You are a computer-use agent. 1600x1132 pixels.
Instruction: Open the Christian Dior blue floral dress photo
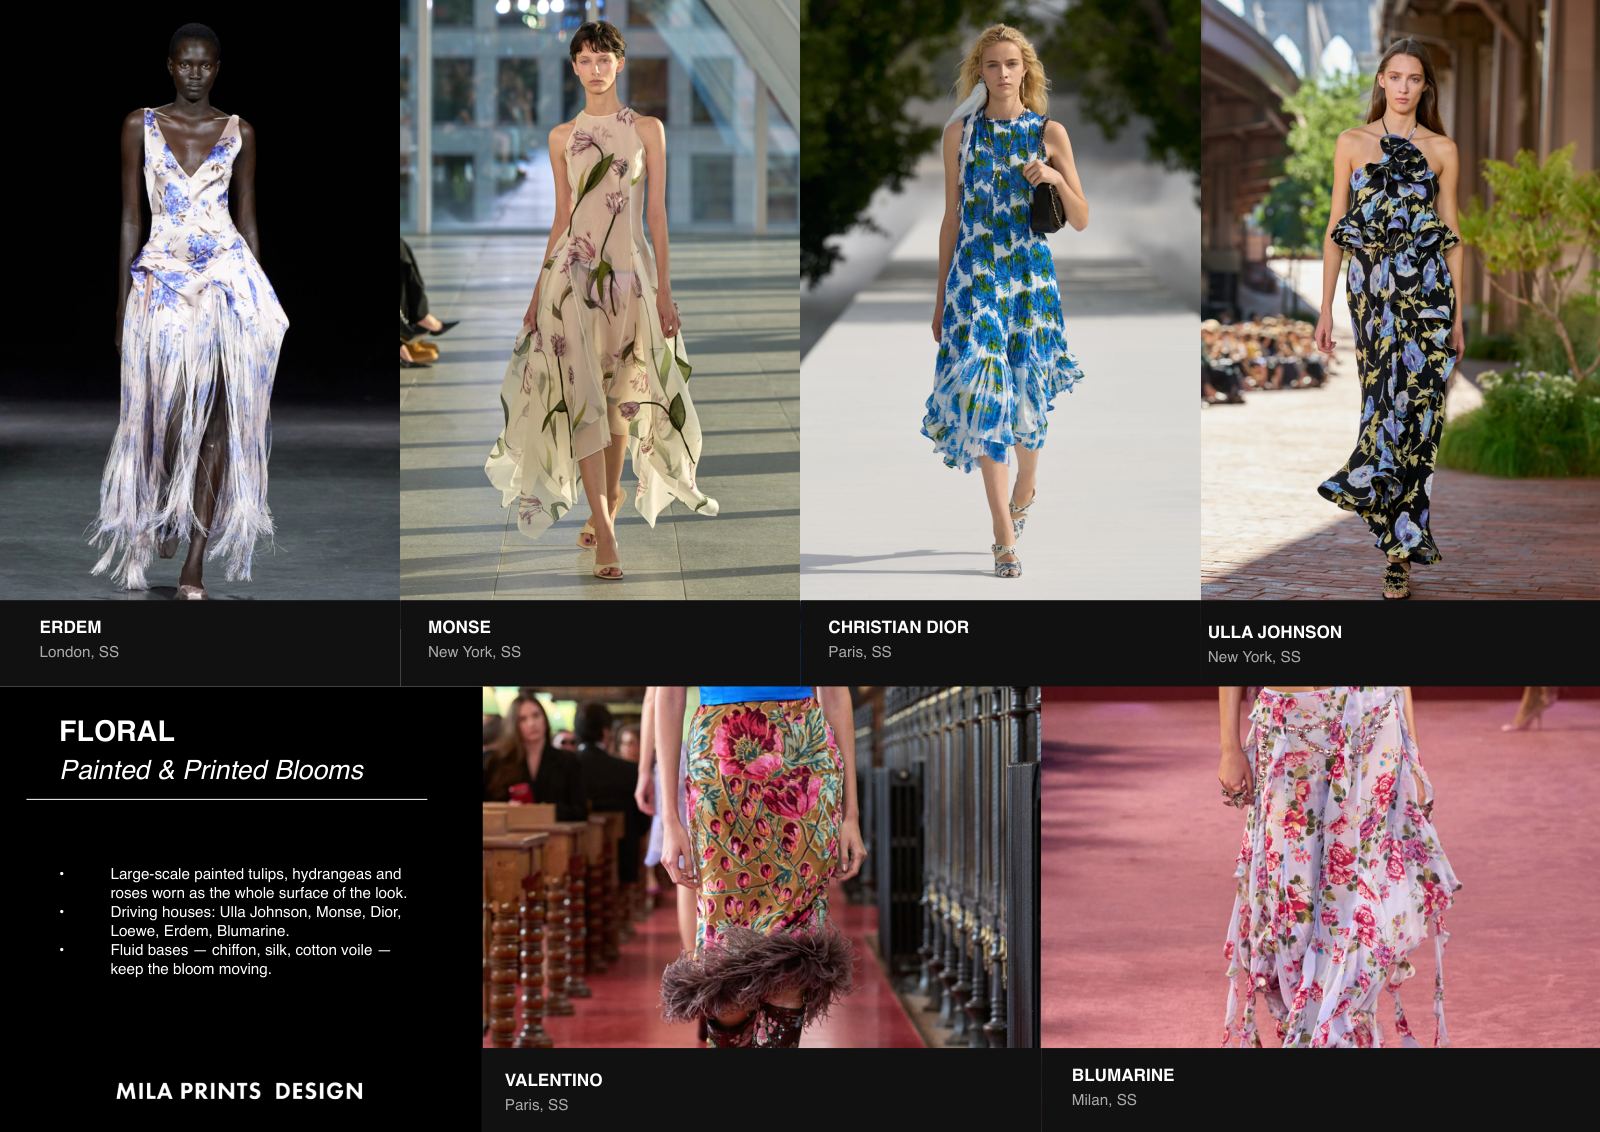[1000, 300]
